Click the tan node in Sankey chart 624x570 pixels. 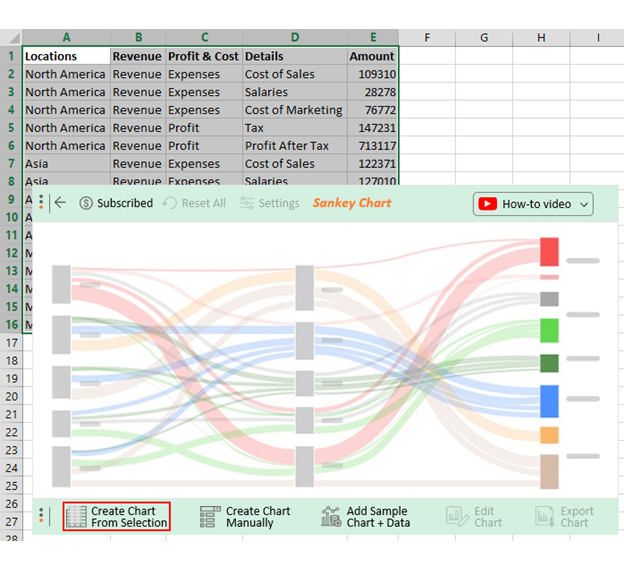549,472
